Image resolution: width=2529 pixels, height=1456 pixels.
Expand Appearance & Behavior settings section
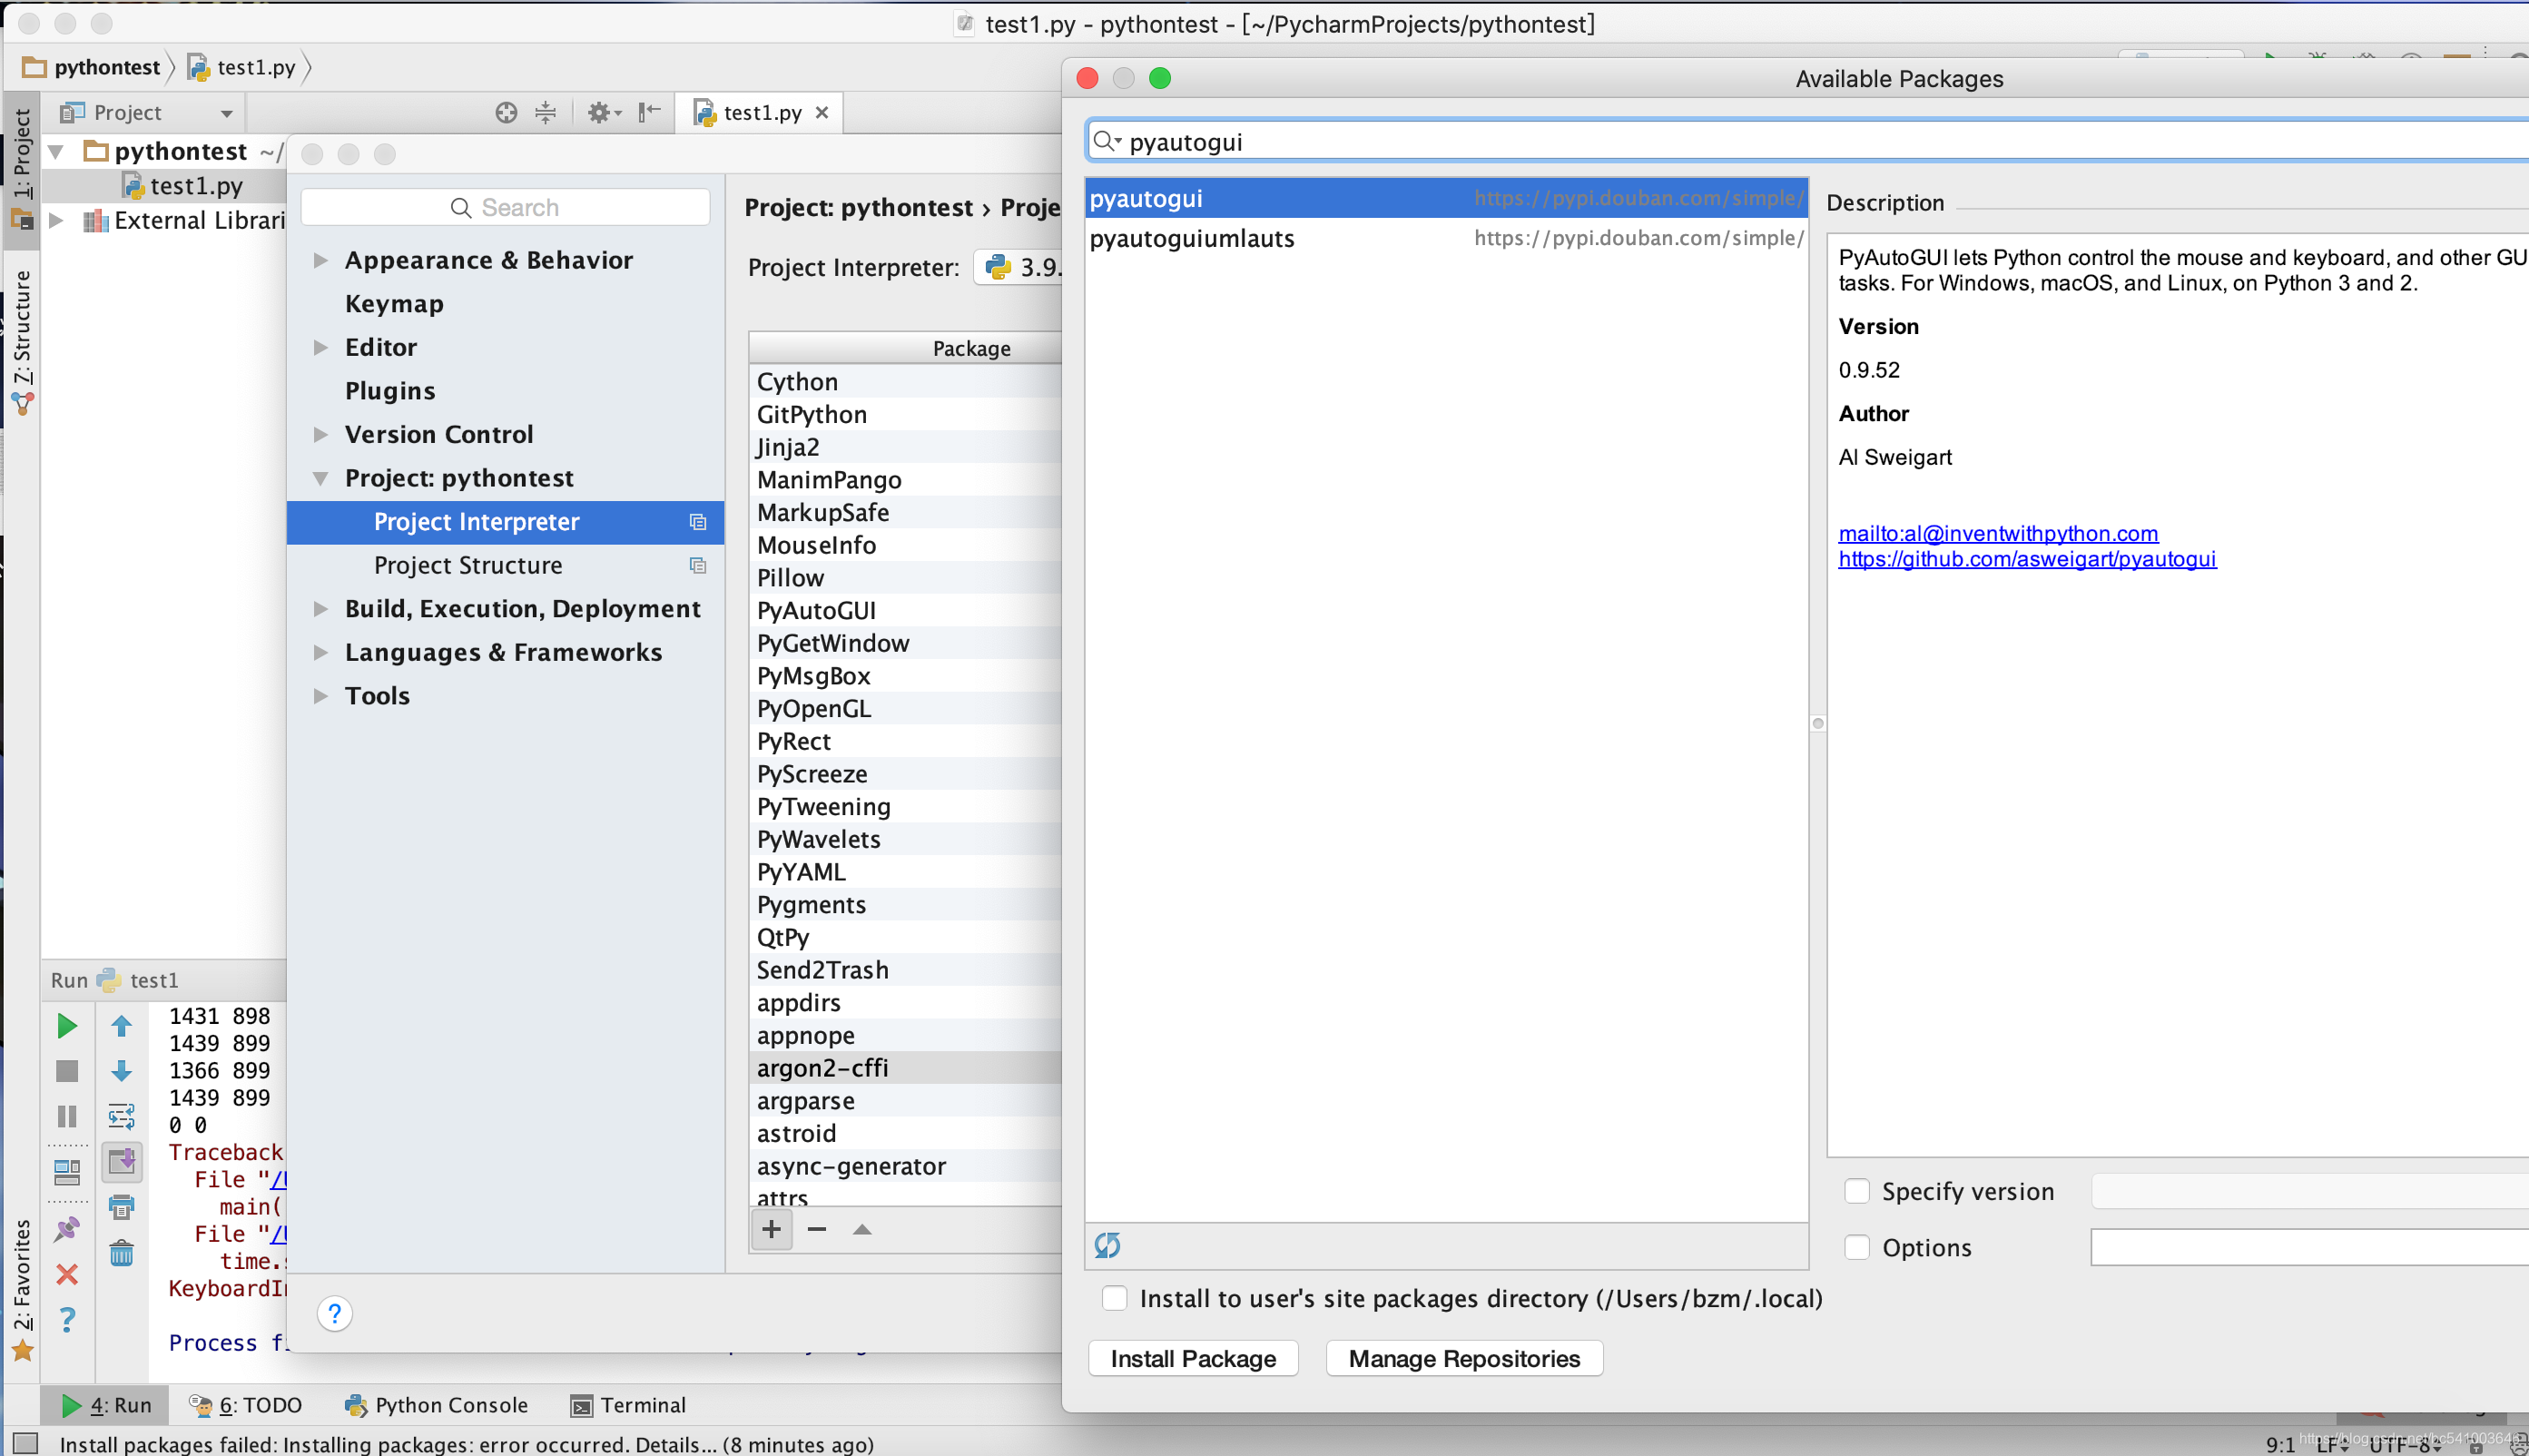320,260
